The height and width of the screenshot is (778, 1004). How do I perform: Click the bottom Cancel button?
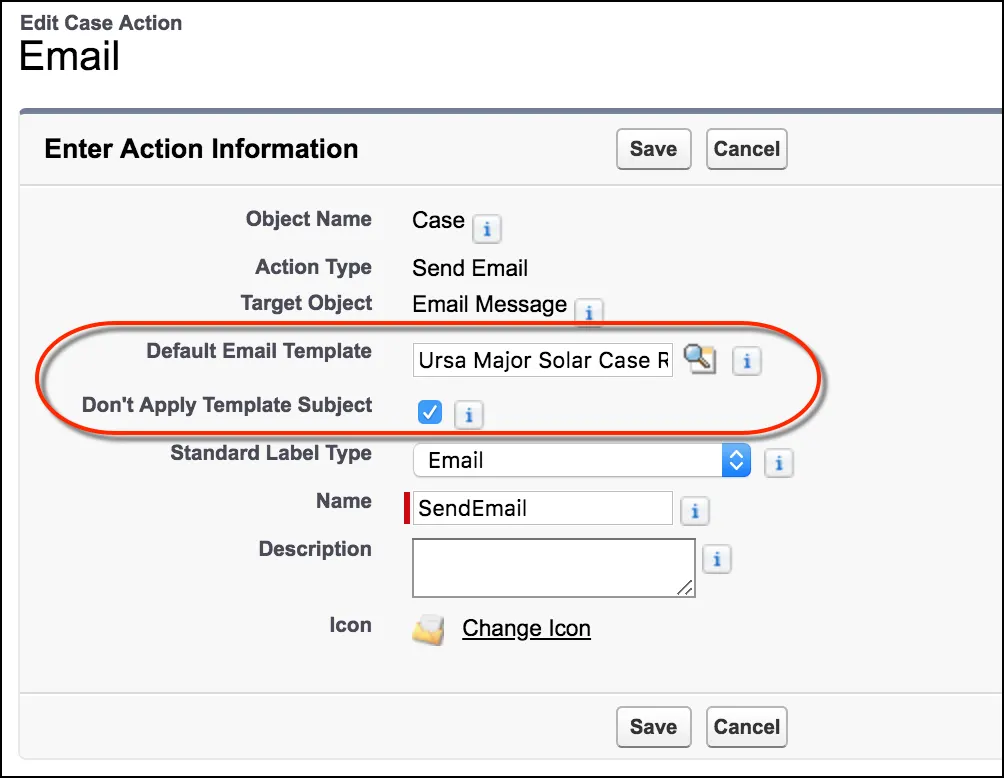pyautogui.click(x=747, y=727)
